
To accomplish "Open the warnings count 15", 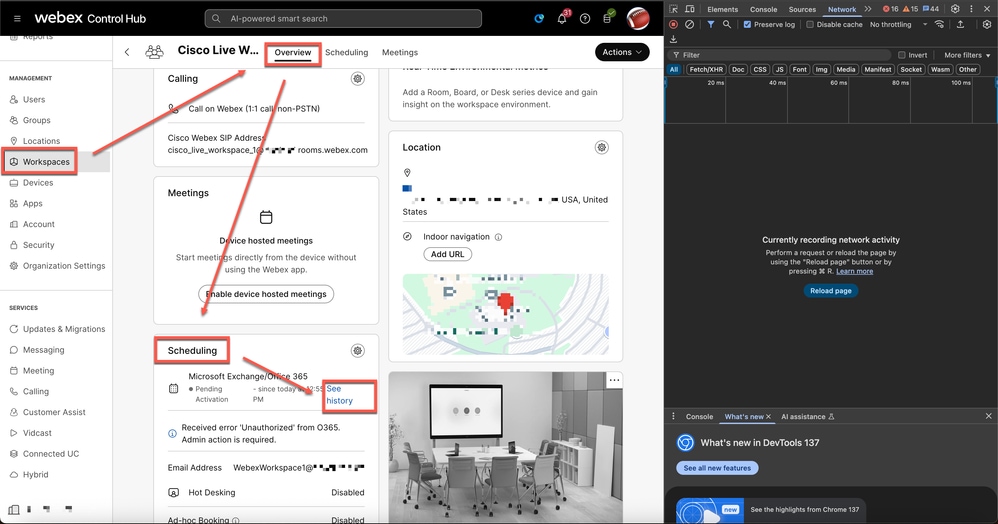I will click(911, 9).
